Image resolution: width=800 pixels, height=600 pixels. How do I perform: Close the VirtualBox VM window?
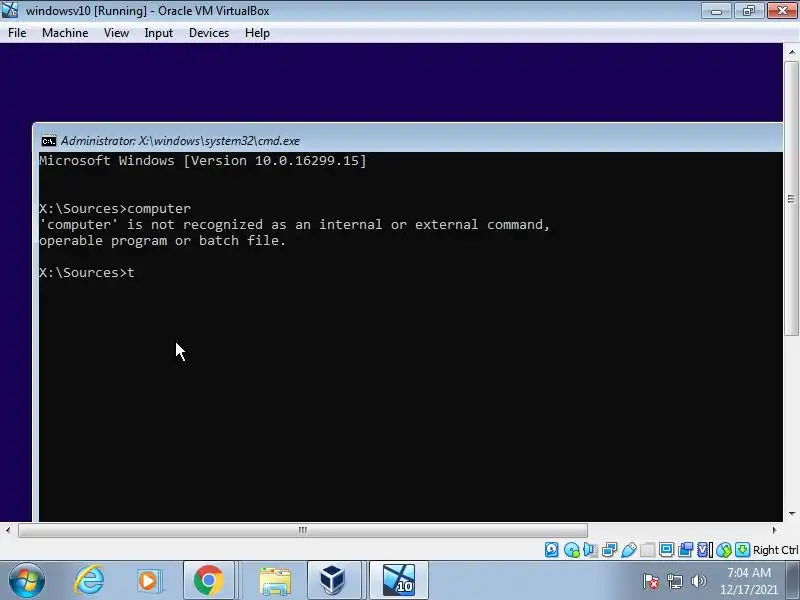pos(782,11)
